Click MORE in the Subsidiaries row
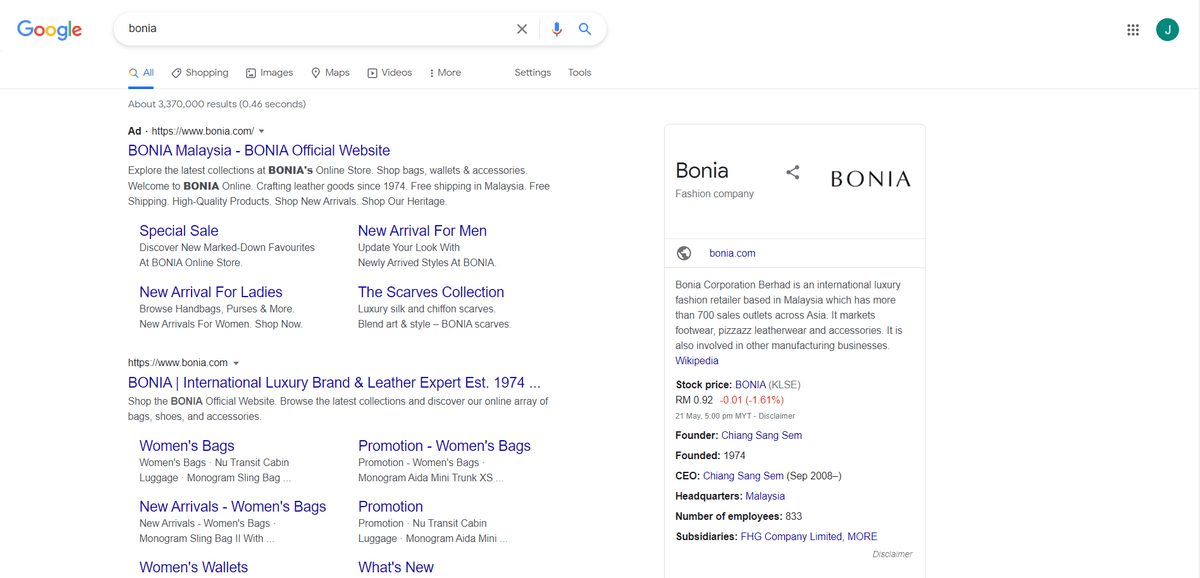Viewport: 1200px width, 578px height. pyautogui.click(x=862, y=537)
